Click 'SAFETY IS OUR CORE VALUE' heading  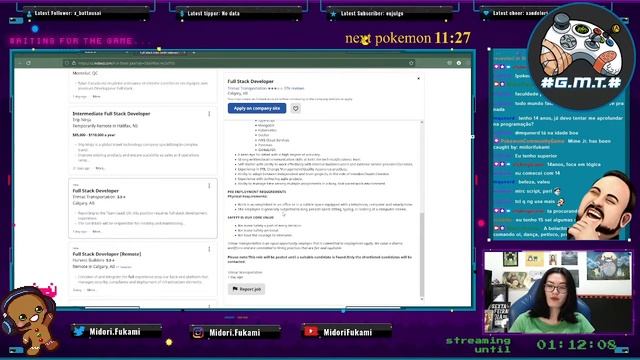coord(251,218)
